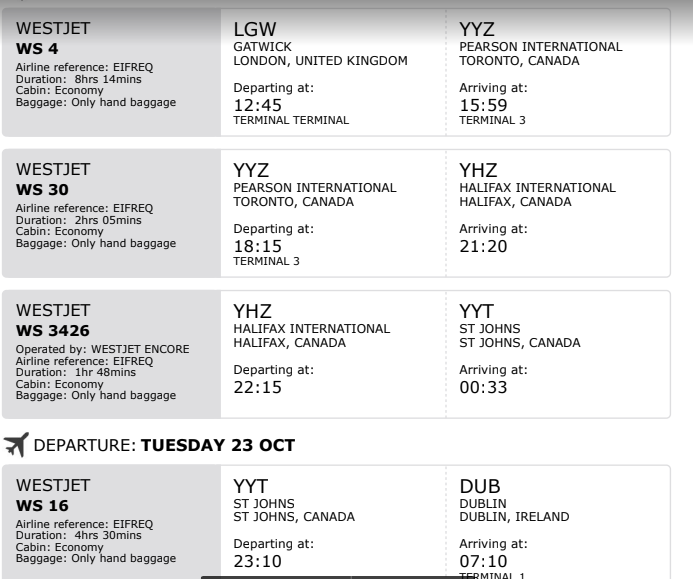Click 'TERMINAL 3' under the Toronto arrival
Viewport: 693px width, 579px height.
(492, 121)
